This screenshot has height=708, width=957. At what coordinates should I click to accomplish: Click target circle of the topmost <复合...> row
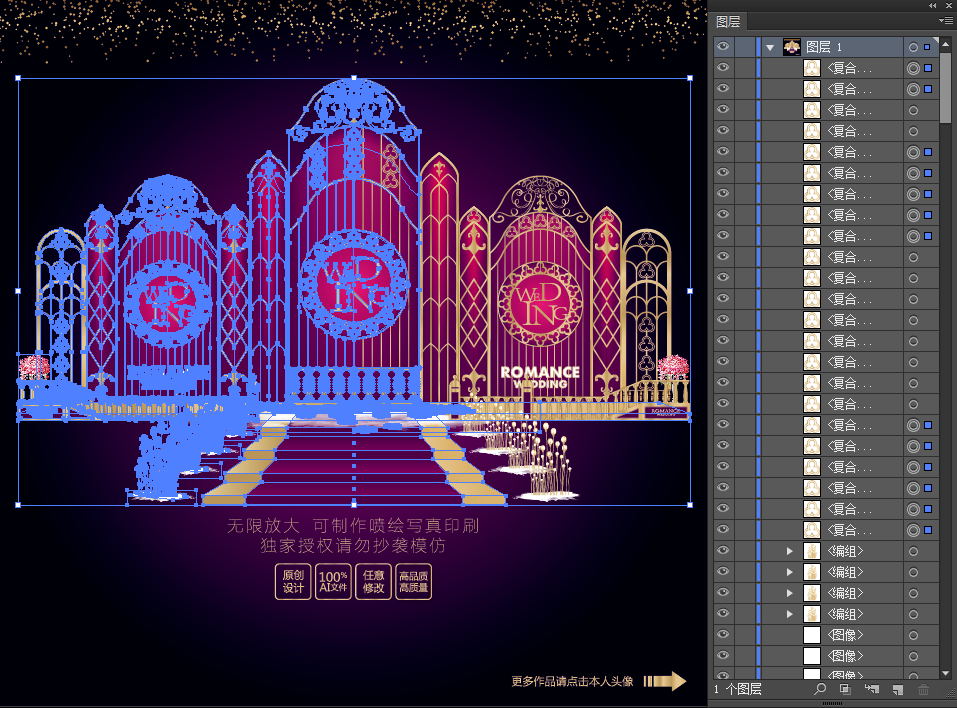tap(913, 68)
